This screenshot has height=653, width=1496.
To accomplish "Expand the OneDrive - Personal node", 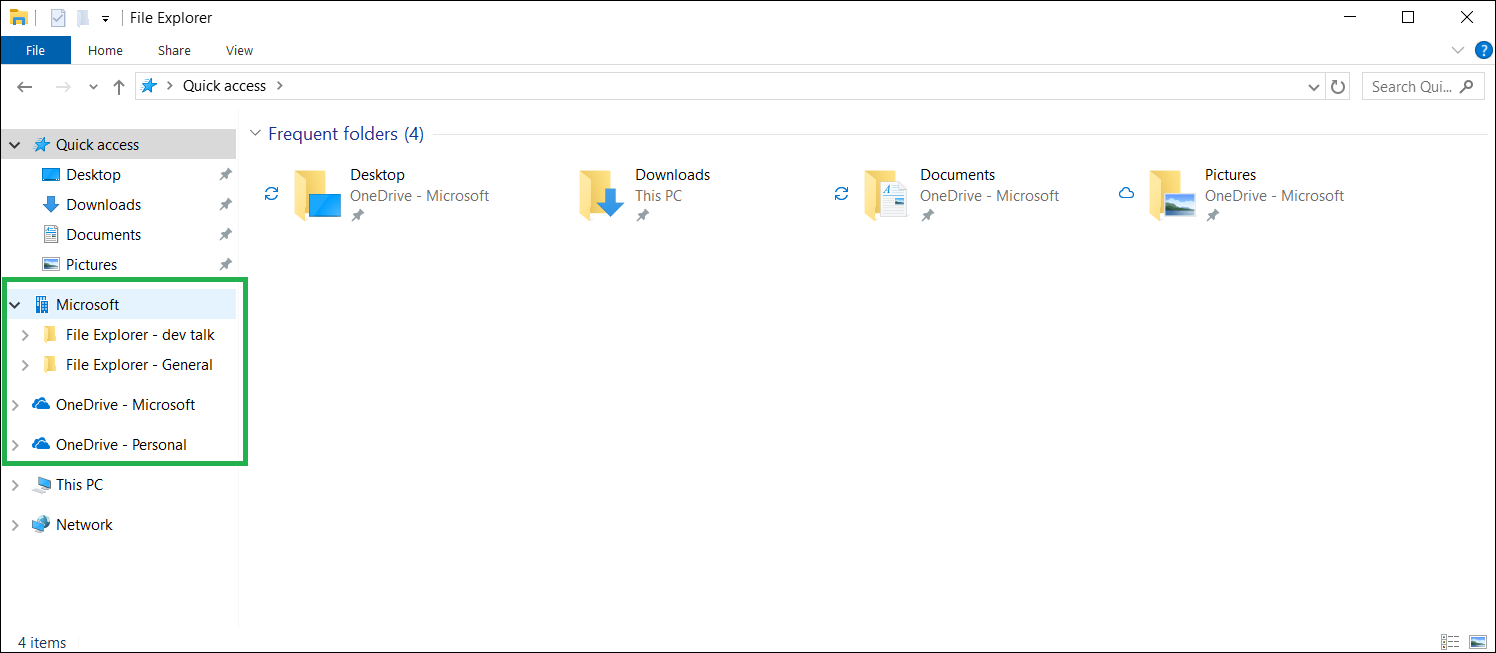I will click(x=15, y=444).
